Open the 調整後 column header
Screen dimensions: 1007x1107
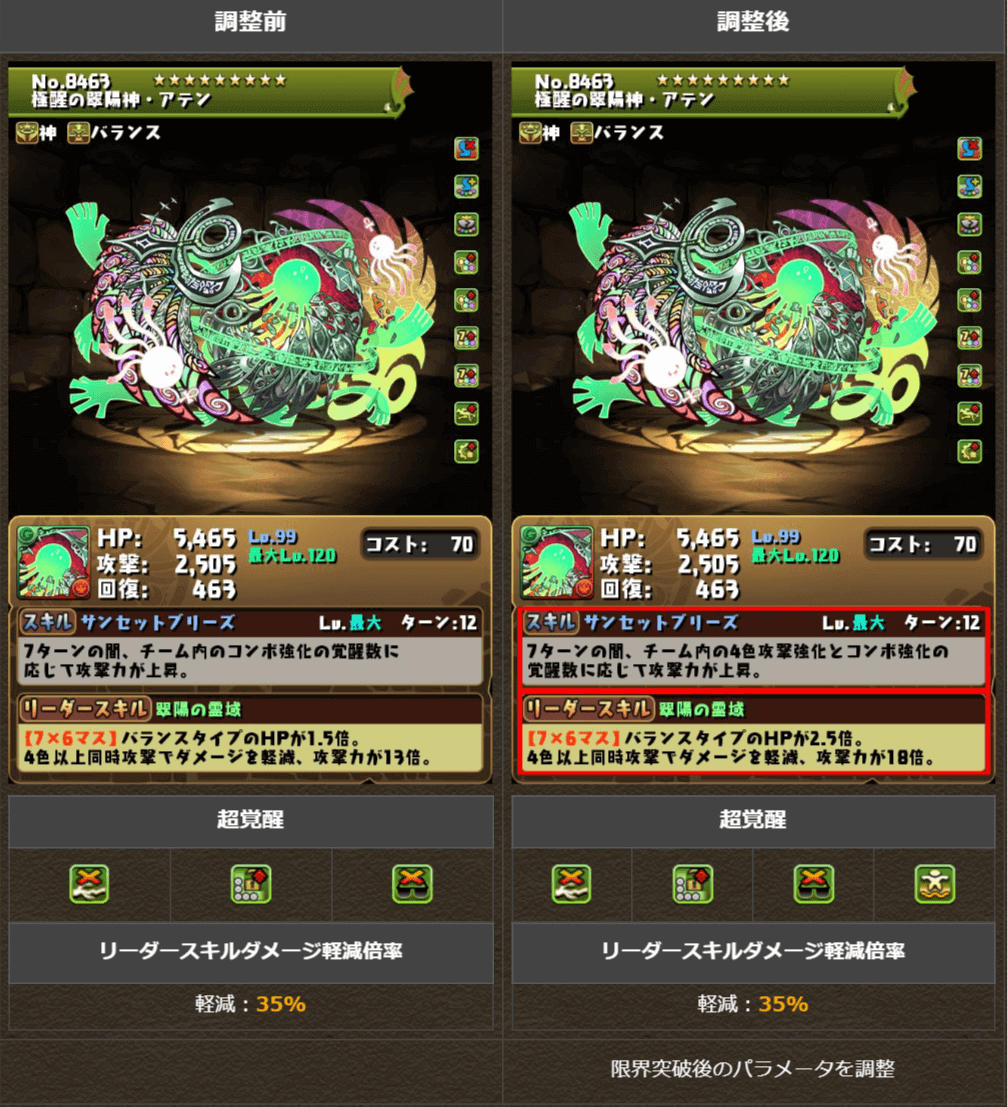coord(754,23)
